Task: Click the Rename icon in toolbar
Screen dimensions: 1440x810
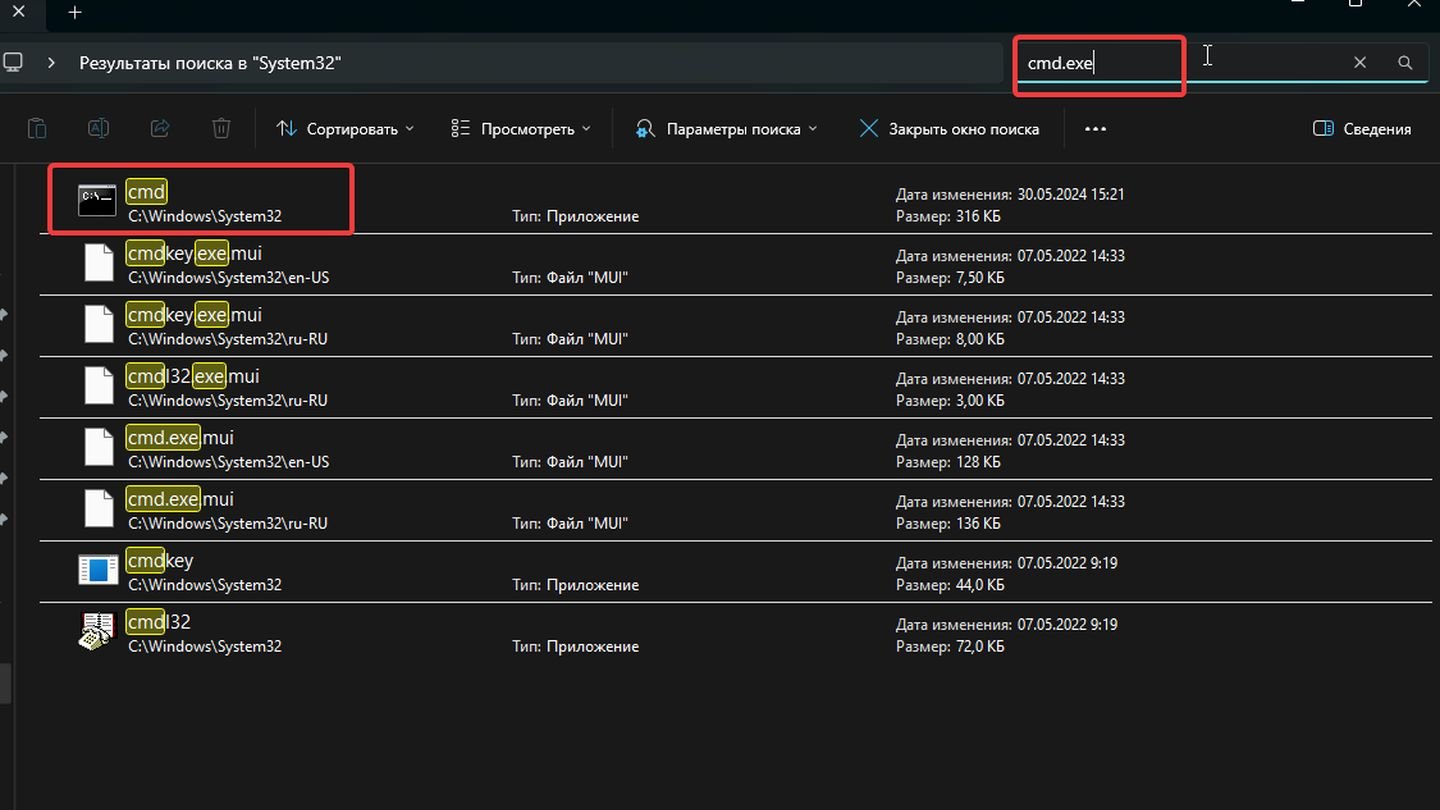Action: point(98,128)
